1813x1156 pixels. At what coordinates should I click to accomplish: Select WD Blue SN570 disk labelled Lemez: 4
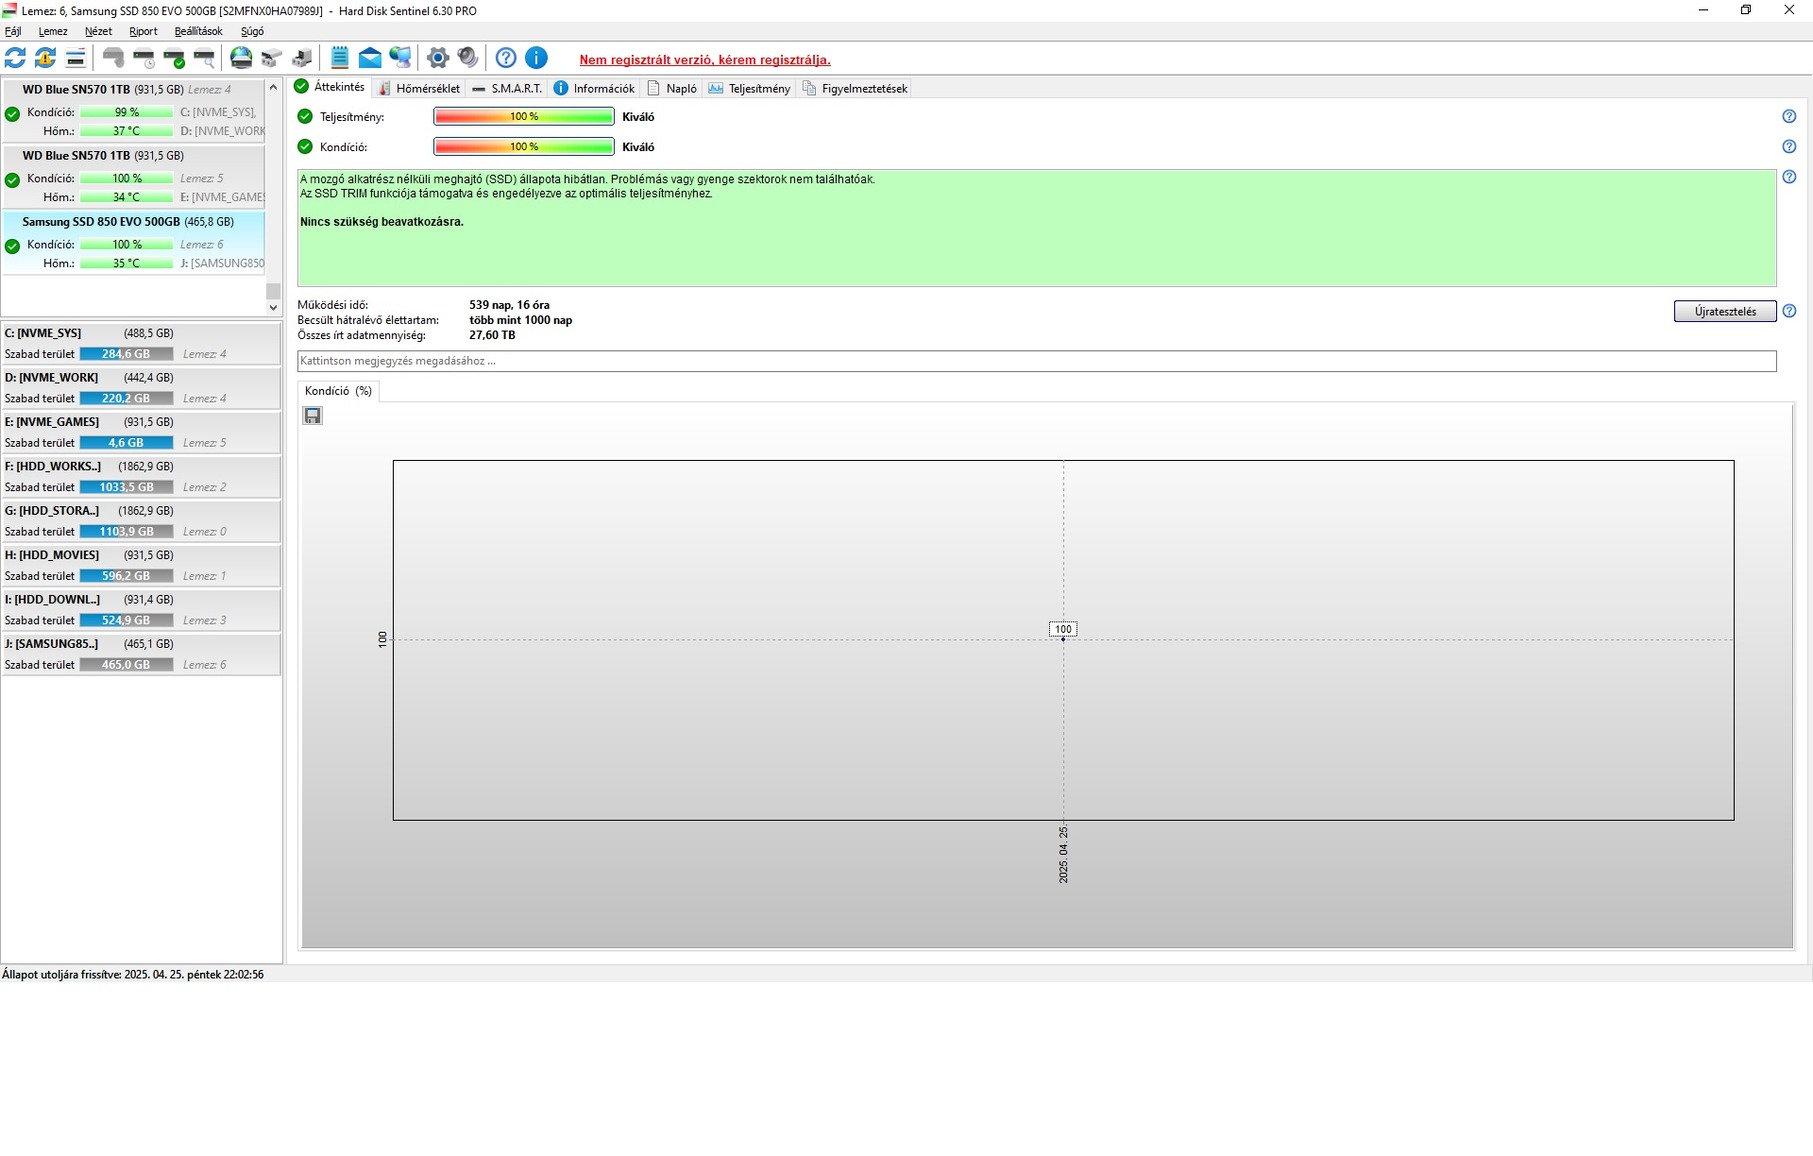[134, 110]
